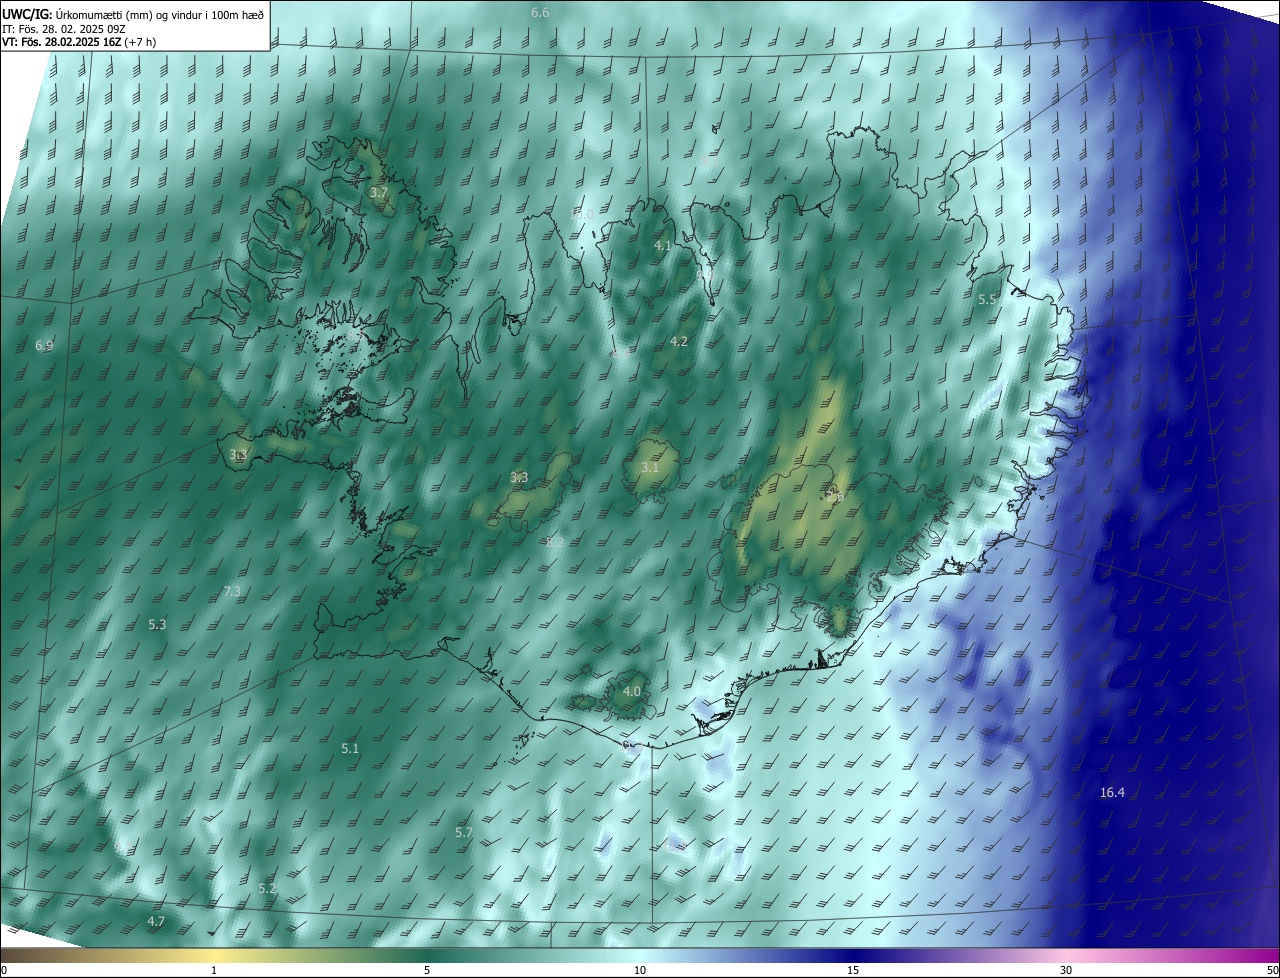Click the 4.1 value in north Iceland
The height and width of the screenshot is (978, 1280).
pos(662,246)
